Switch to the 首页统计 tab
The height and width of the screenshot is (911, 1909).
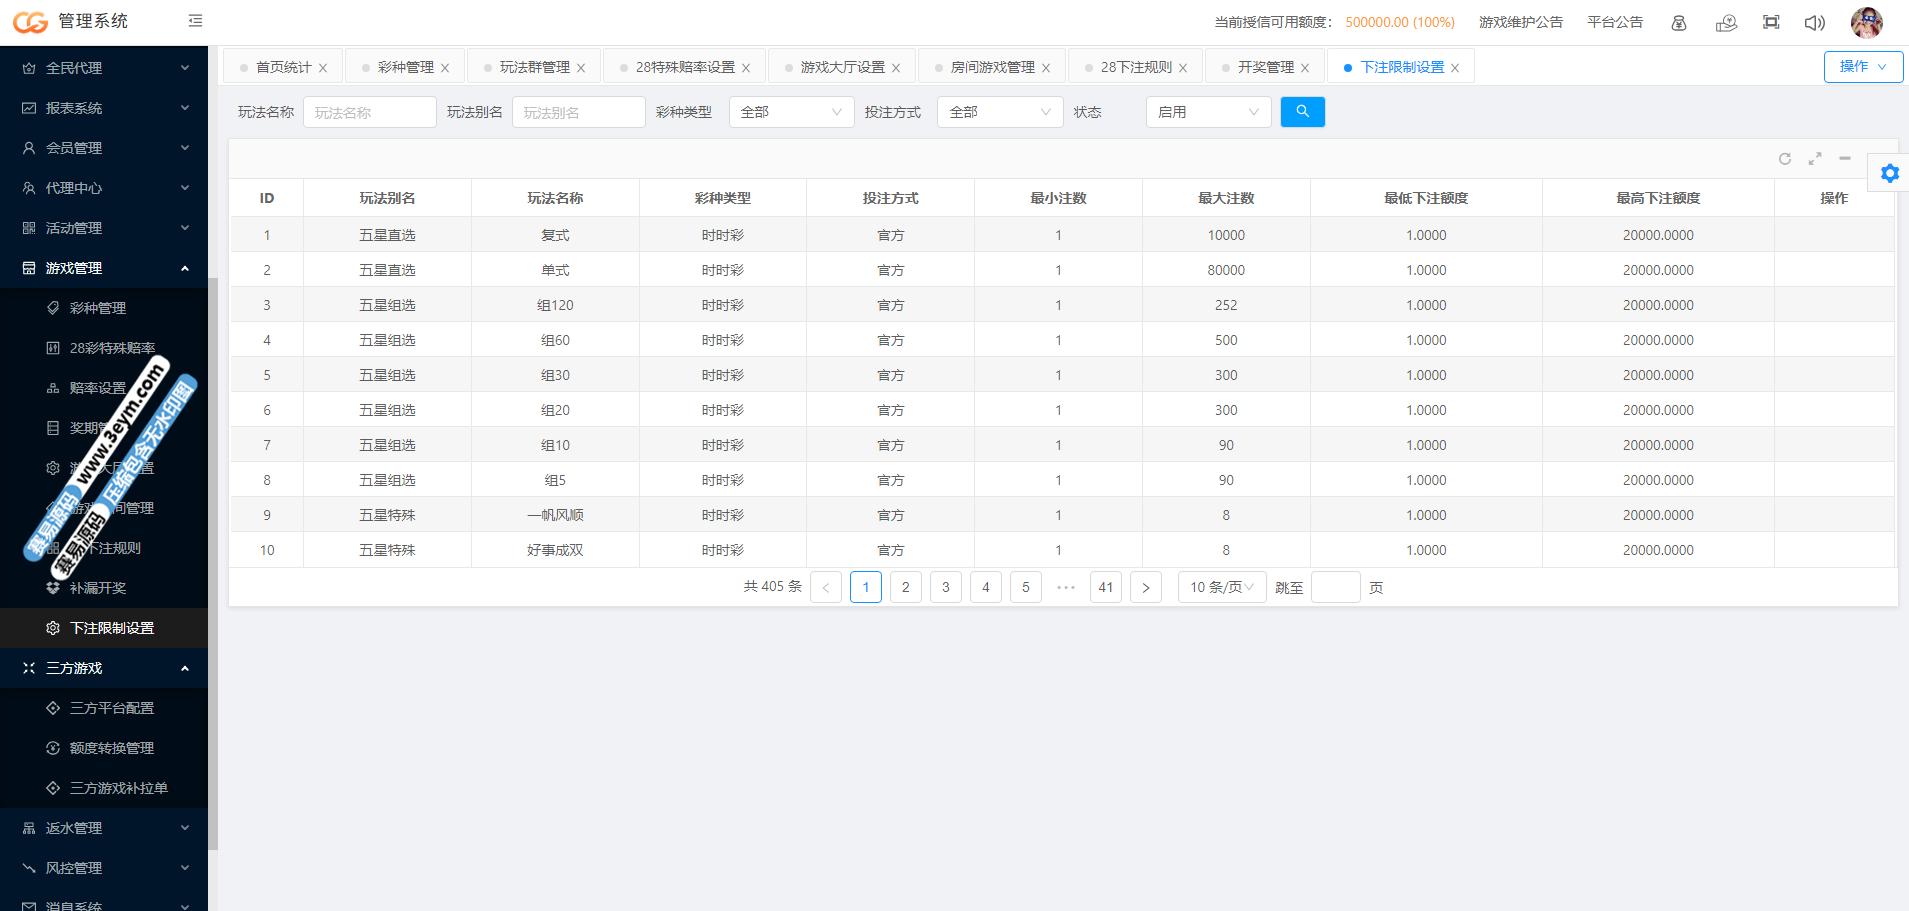click(283, 67)
